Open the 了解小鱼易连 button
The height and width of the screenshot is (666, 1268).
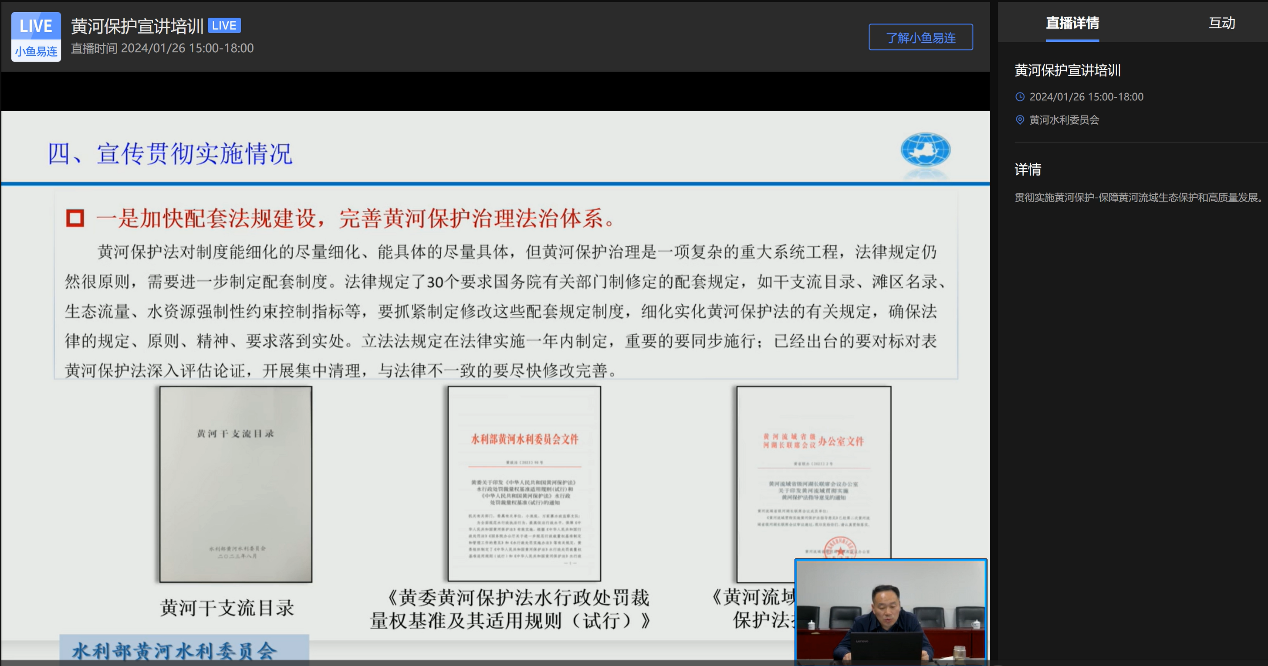(x=920, y=38)
